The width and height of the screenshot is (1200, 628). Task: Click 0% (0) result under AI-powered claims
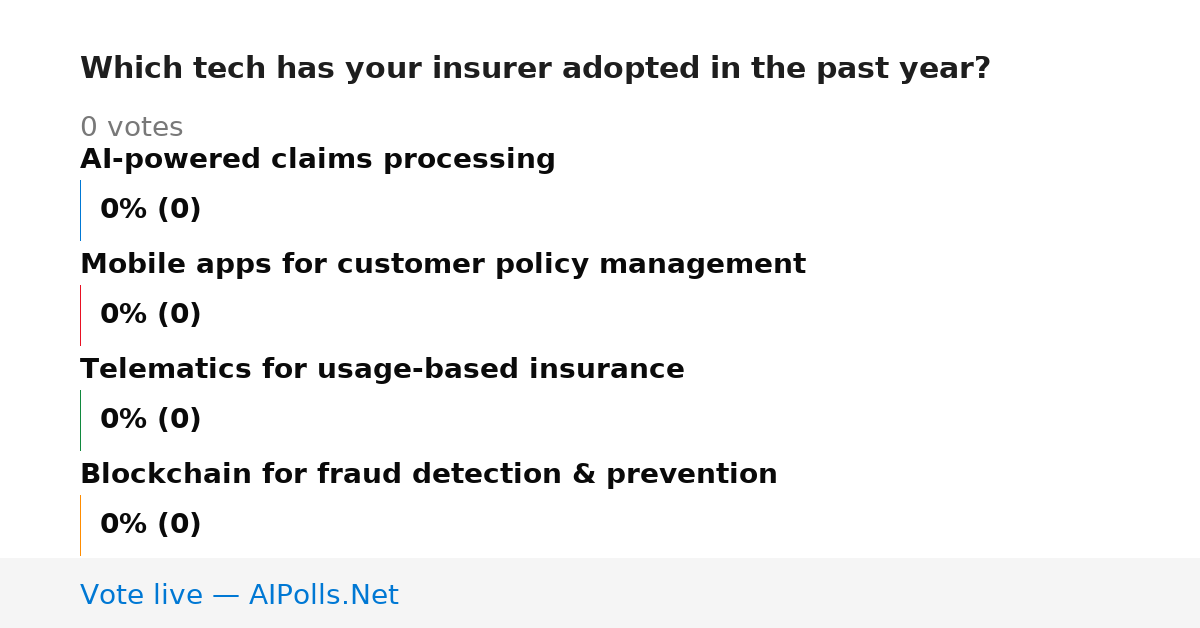pyautogui.click(x=150, y=210)
